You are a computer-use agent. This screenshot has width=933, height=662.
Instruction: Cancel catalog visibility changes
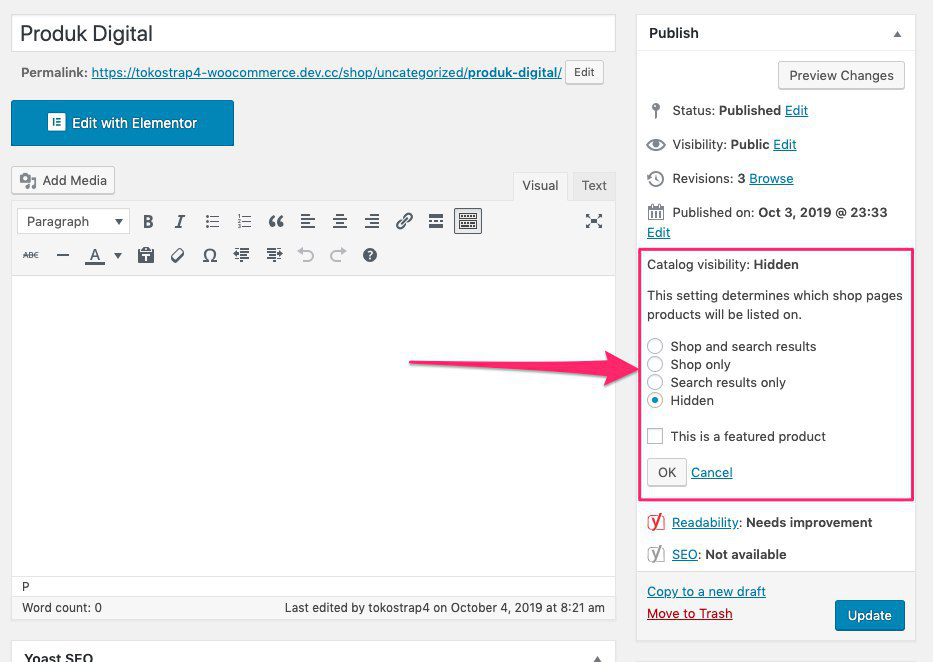pos(712,472)
